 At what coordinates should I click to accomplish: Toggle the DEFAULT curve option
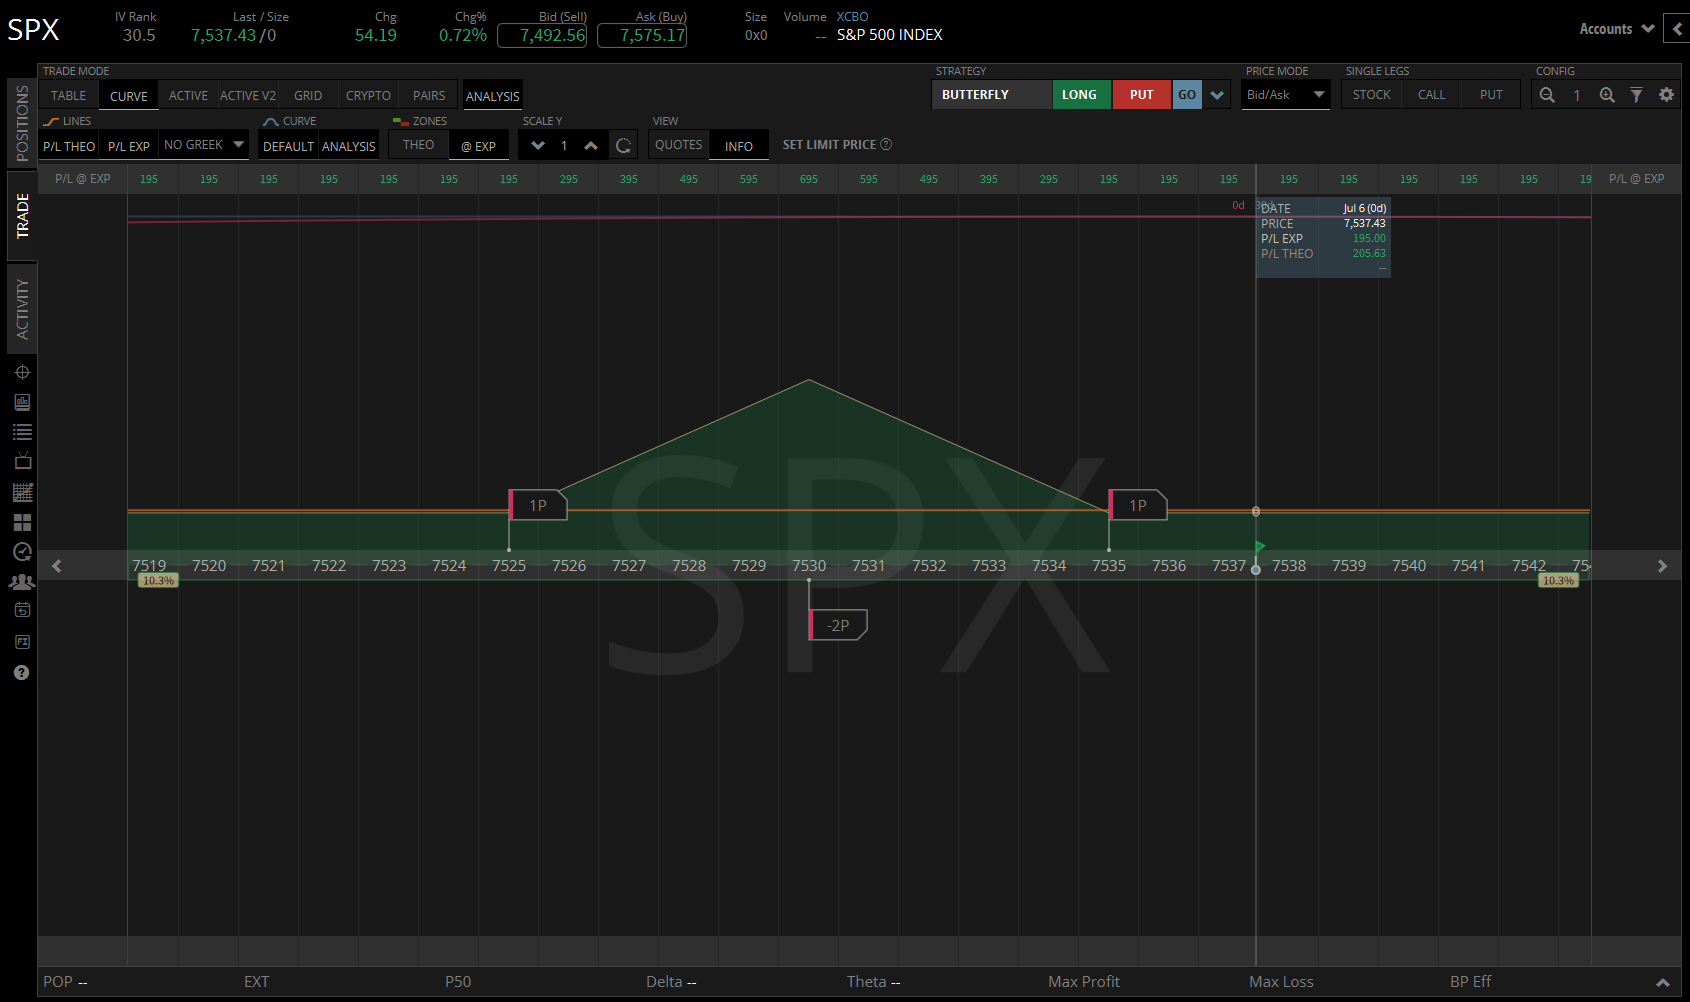(288, 146)
